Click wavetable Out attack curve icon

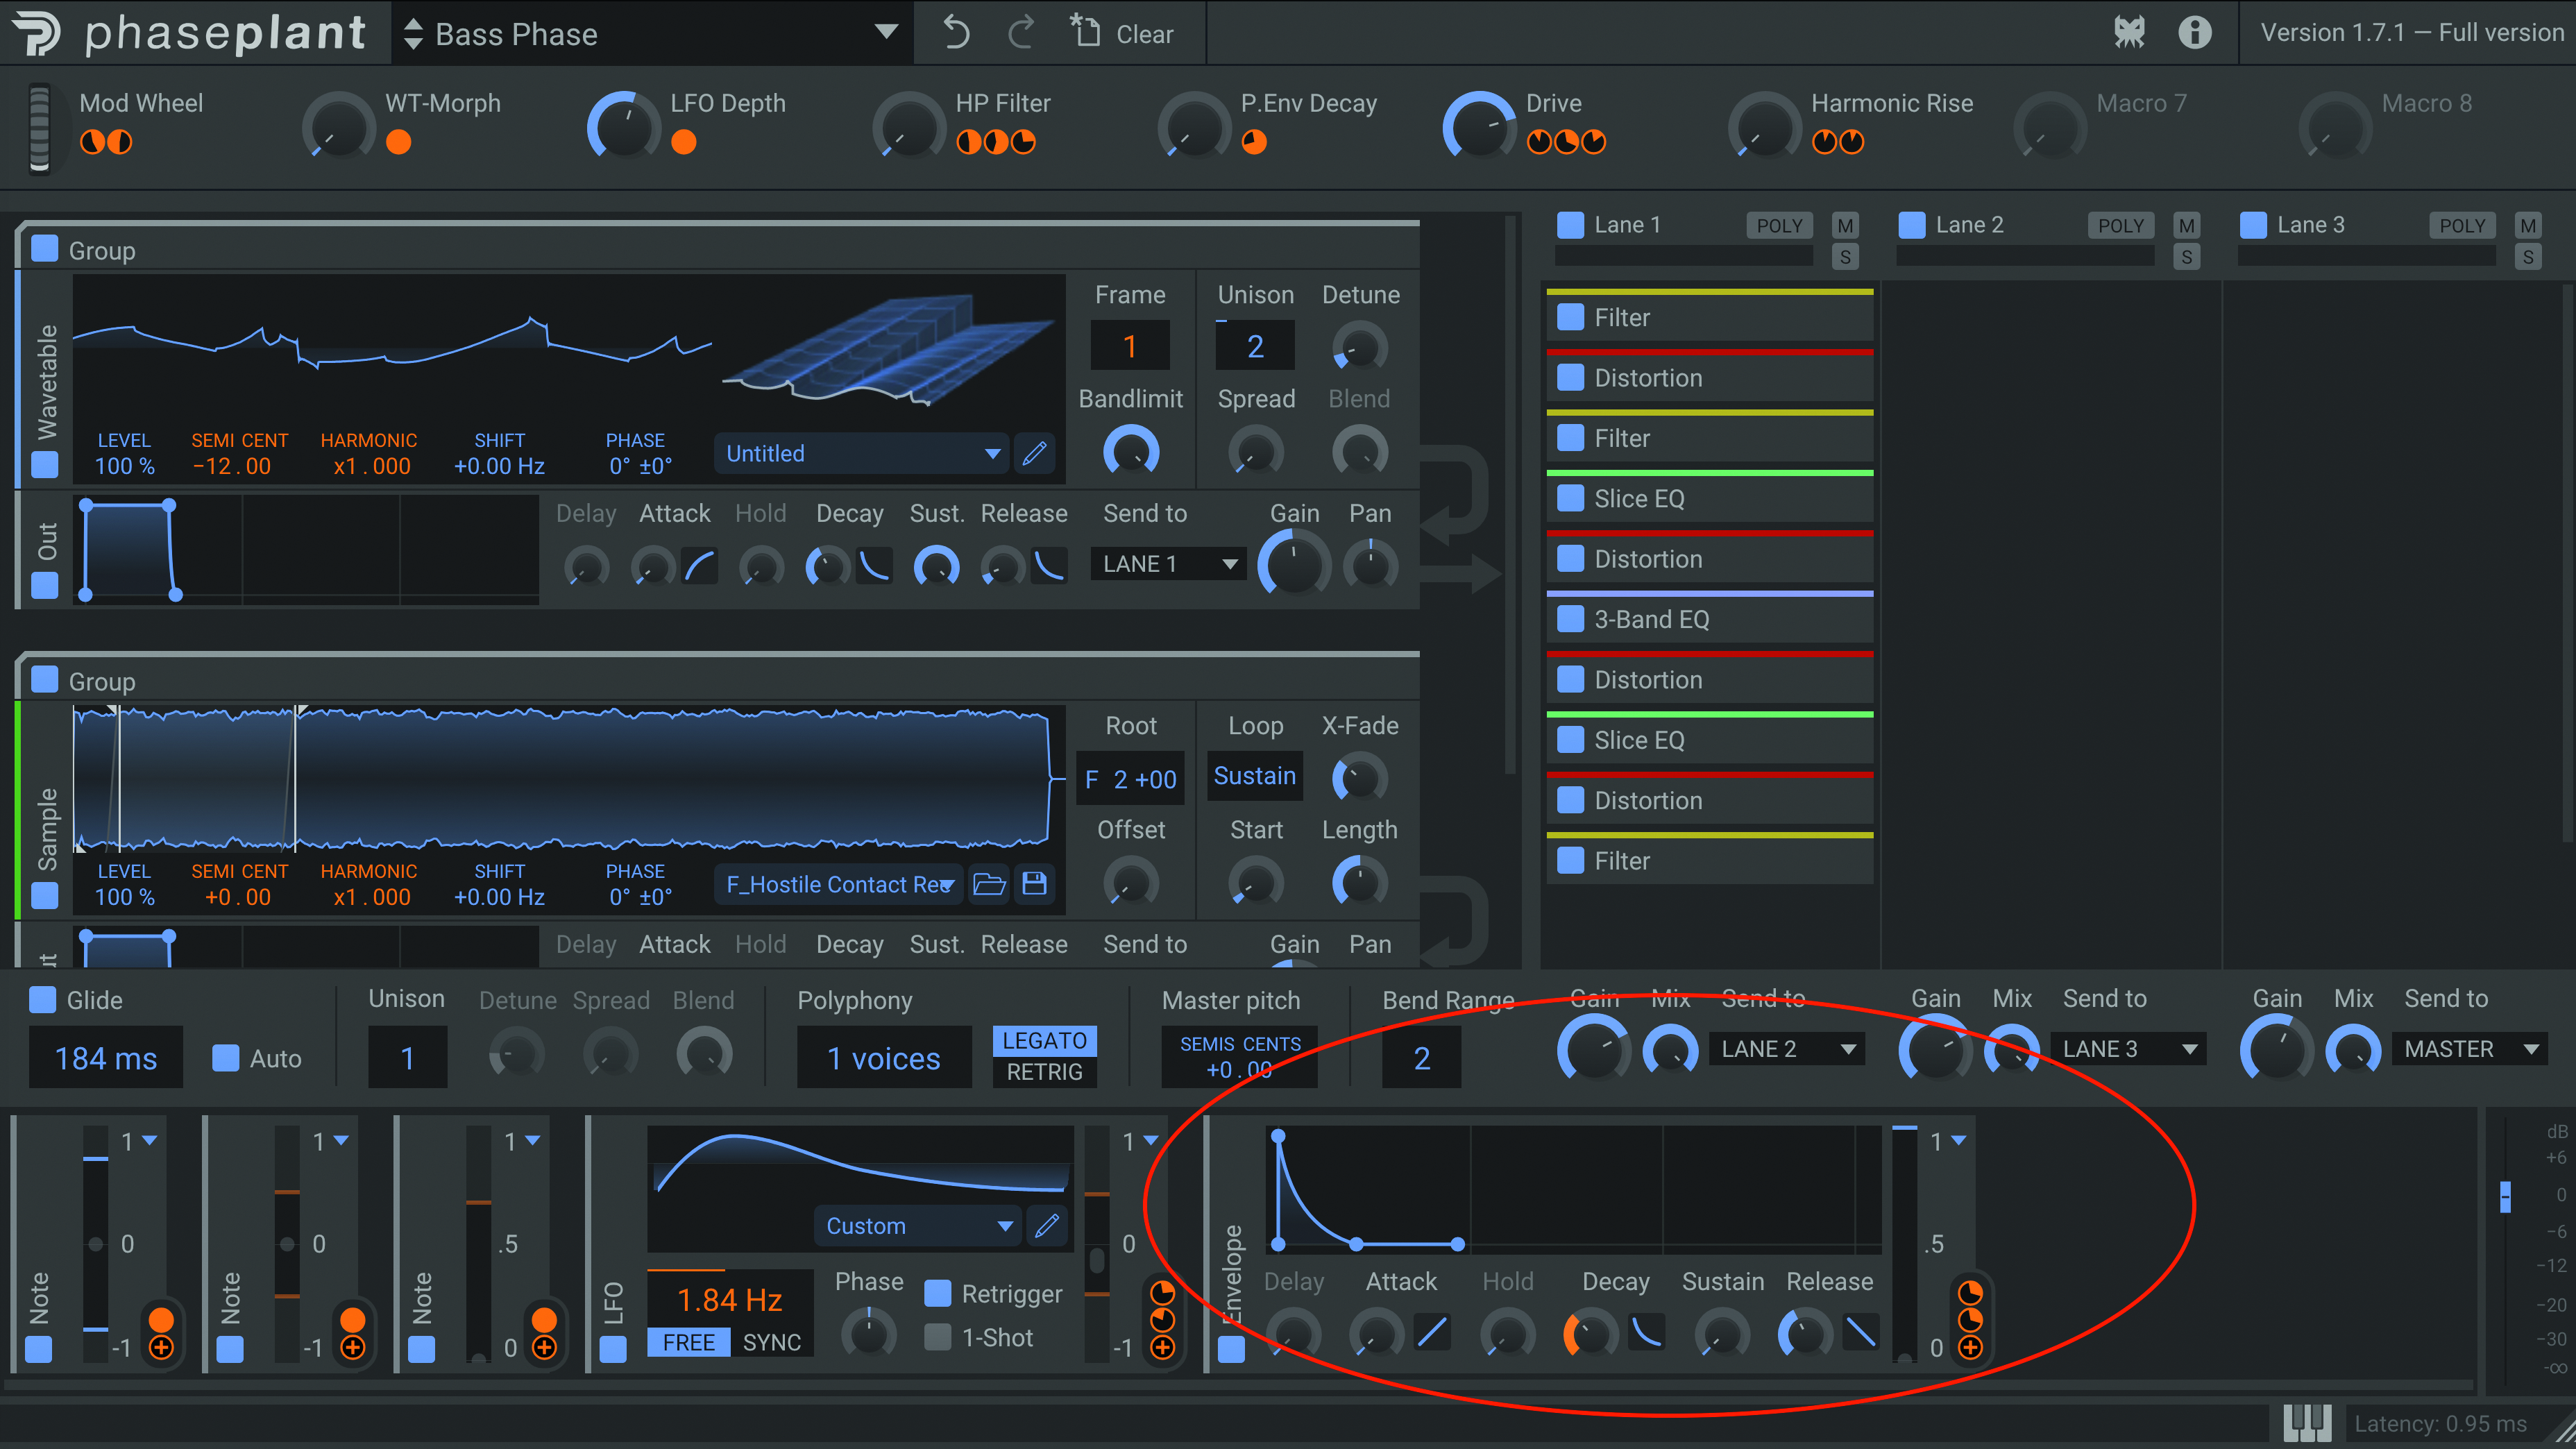(700, 565)
